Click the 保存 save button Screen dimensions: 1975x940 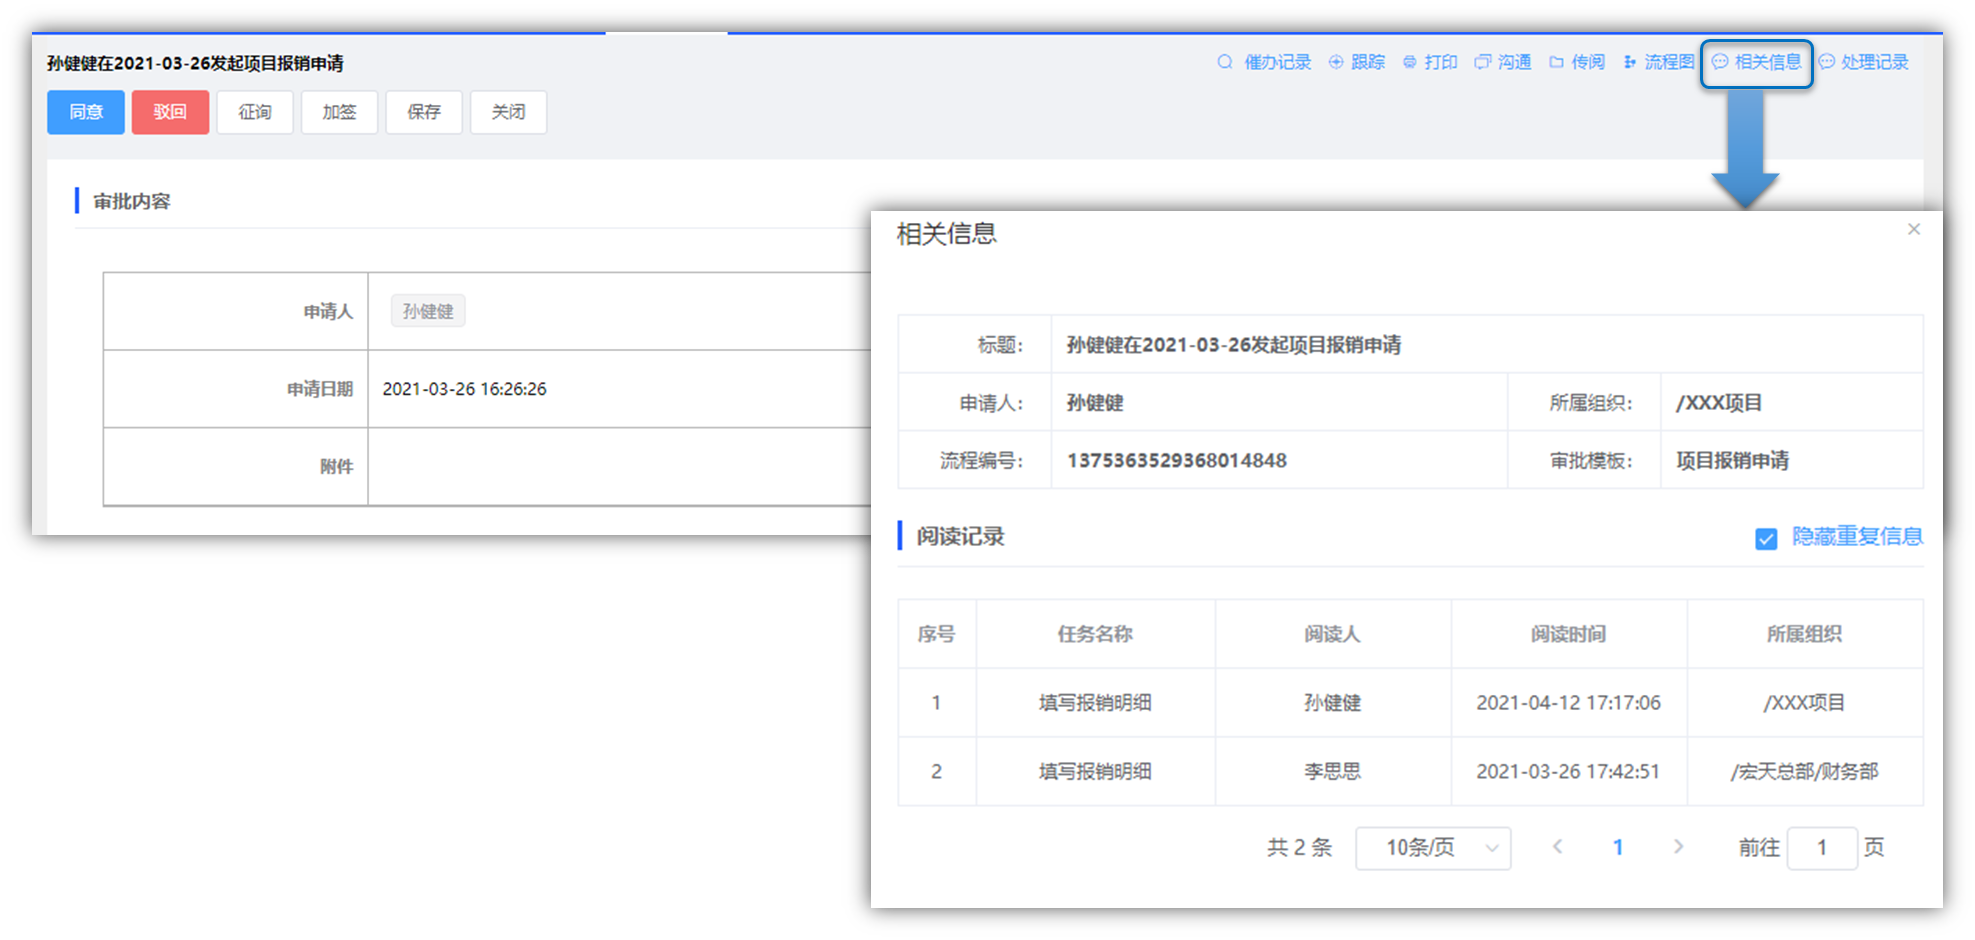click(424, 112)
